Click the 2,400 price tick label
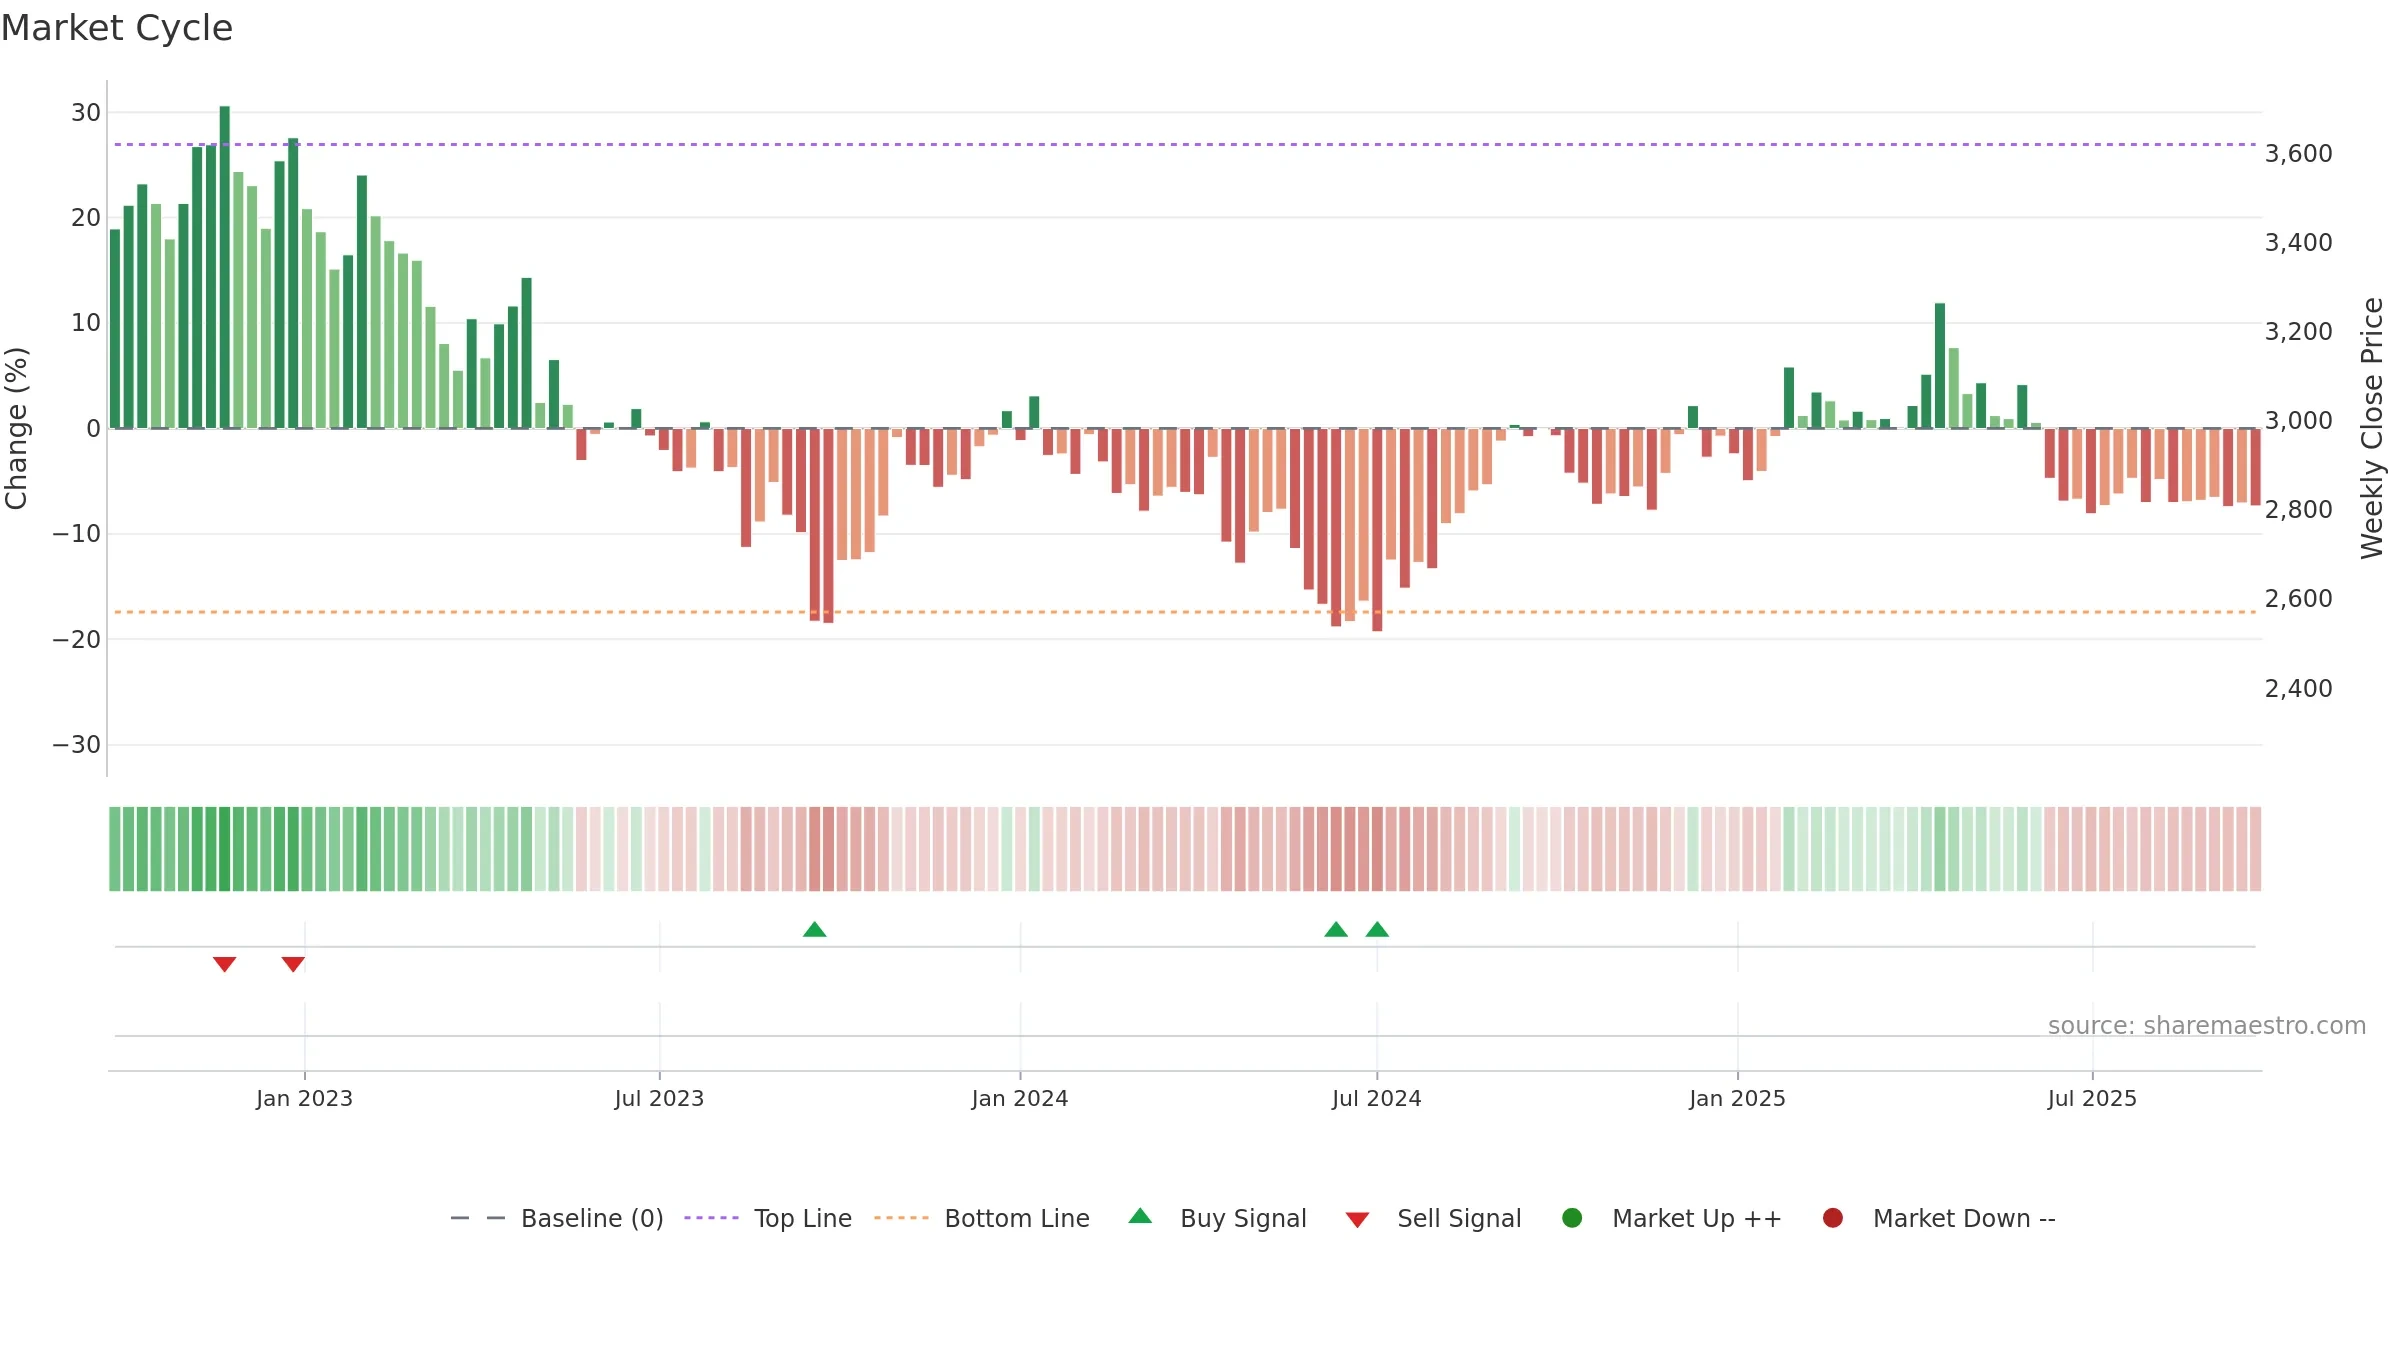 click(x=2299, y=689)
